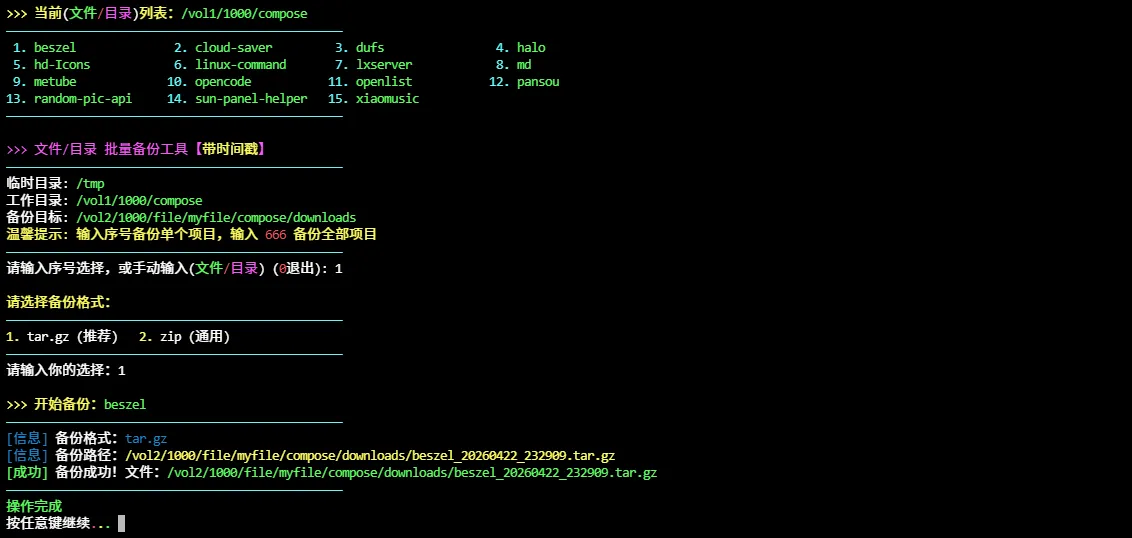Click the lxserver list item
The height and width of the screenshot is (538, 1132).
coord(384,64)
